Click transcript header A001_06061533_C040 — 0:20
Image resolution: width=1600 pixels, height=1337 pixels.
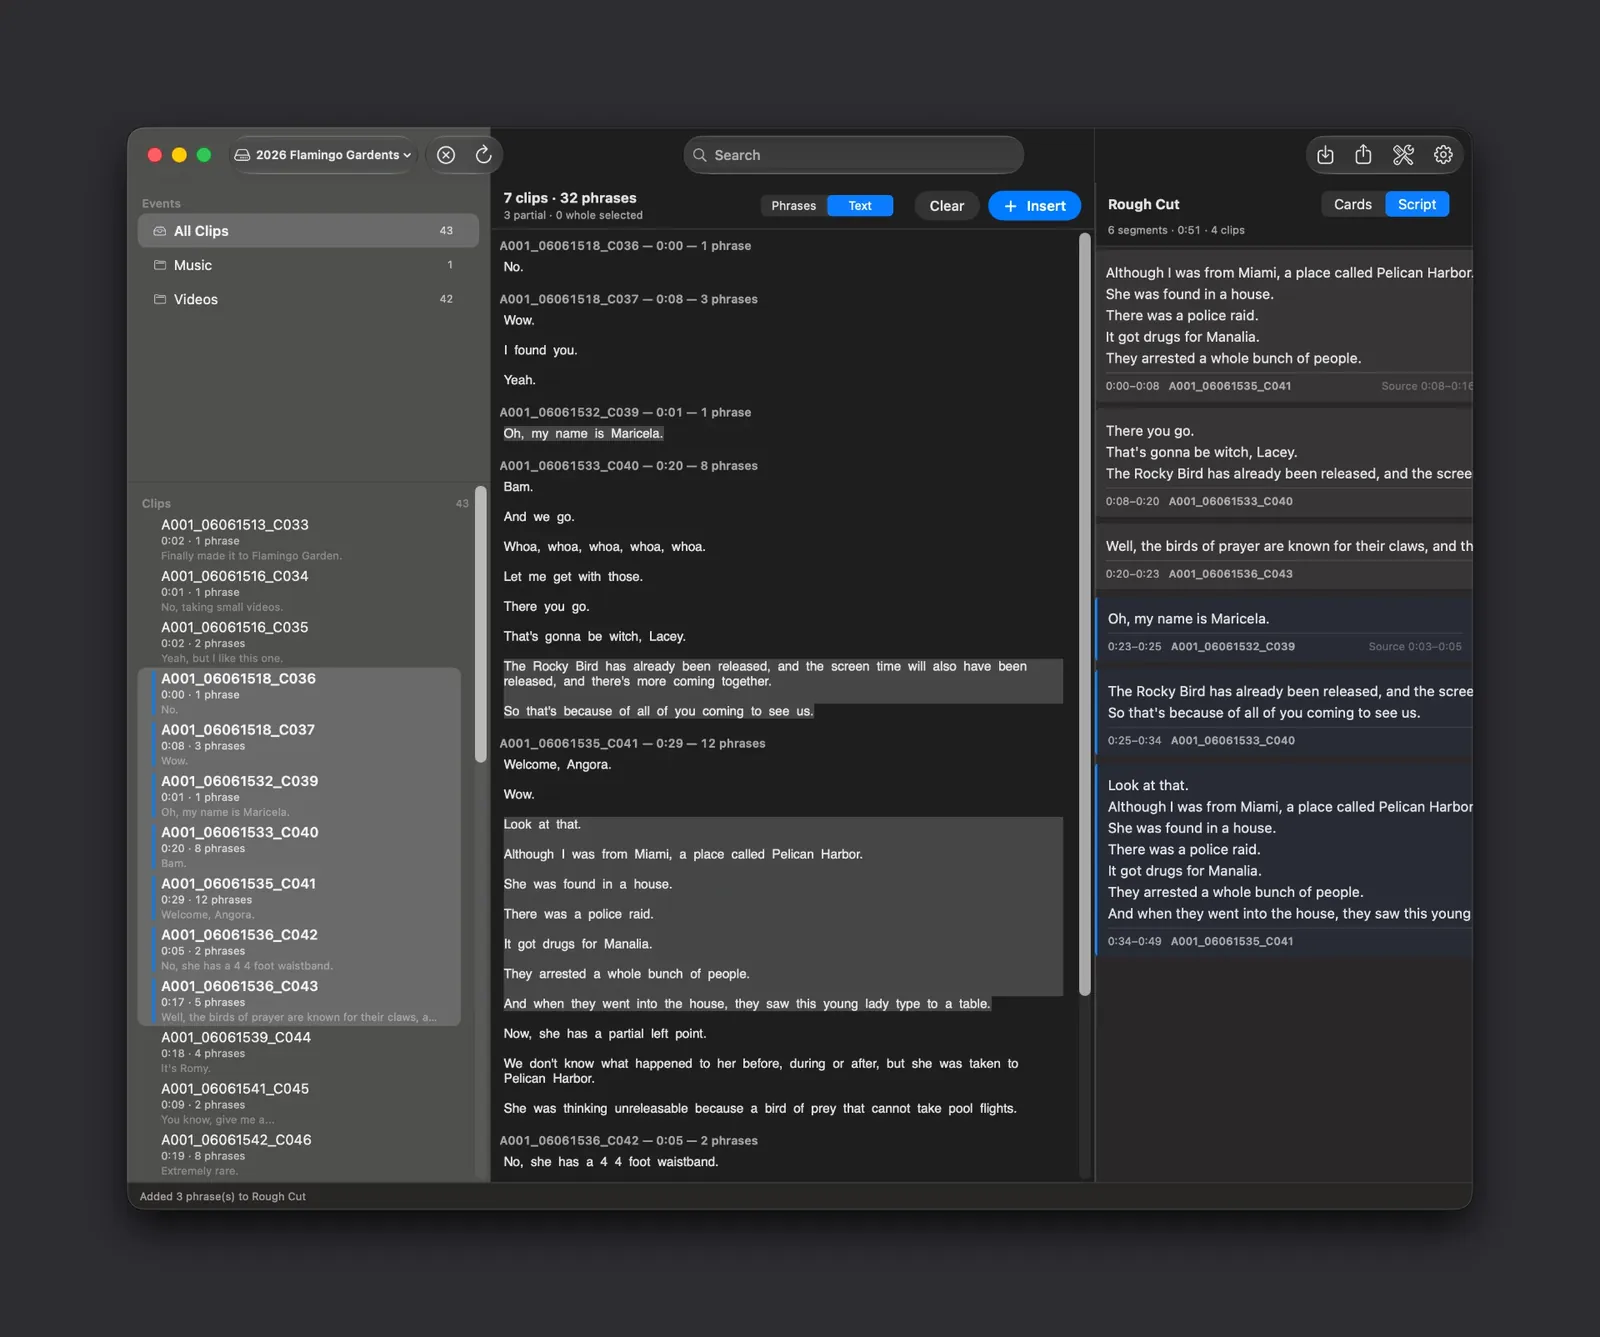(x=628, y=465)
